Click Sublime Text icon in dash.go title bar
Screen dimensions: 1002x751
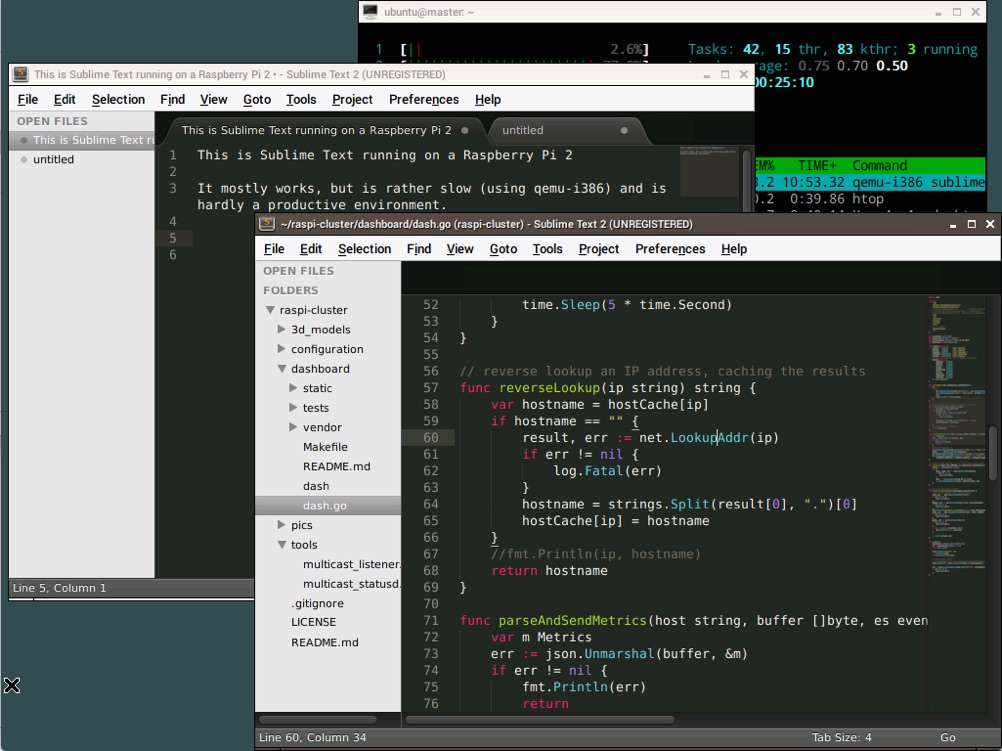[267, 224]
